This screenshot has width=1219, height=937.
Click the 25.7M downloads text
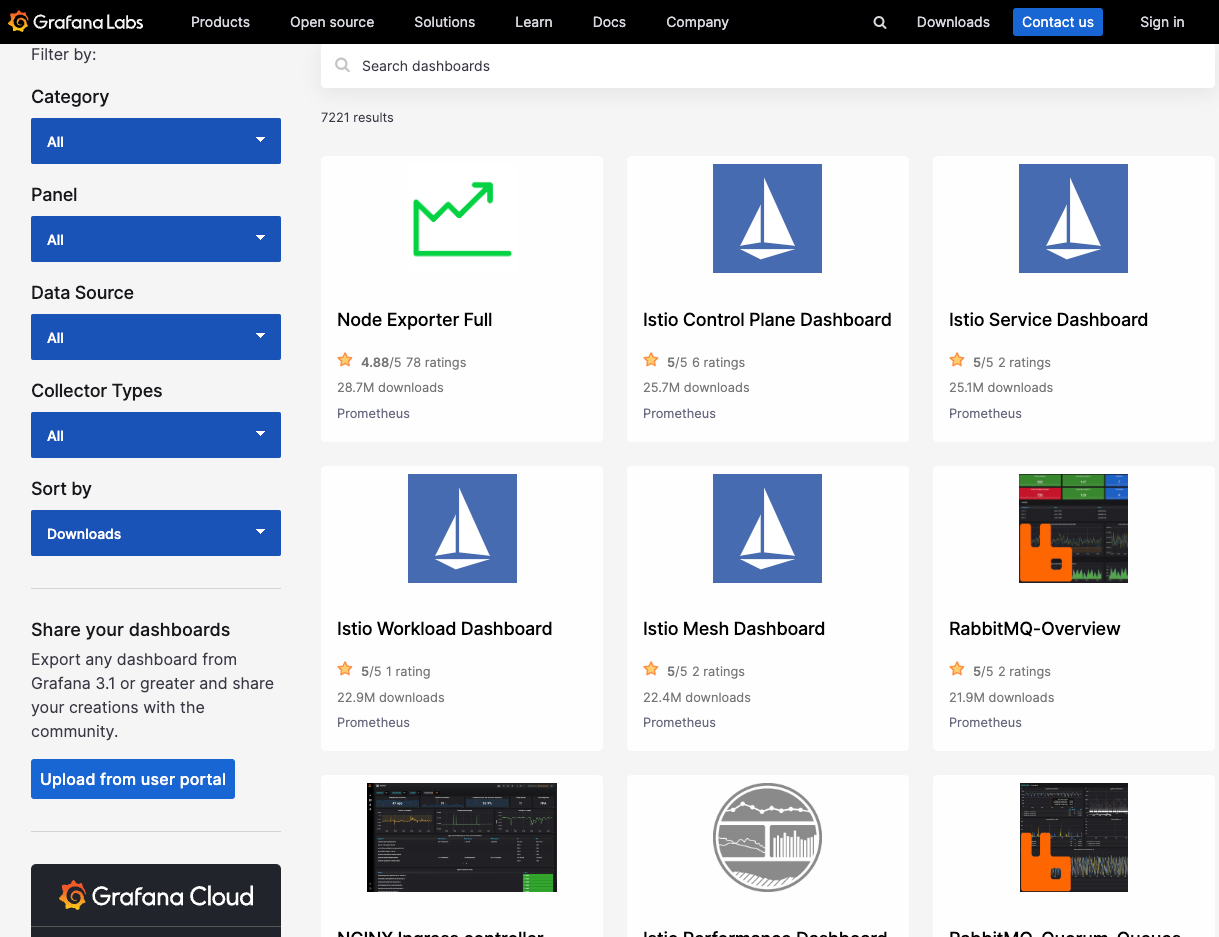click(696, 387)
